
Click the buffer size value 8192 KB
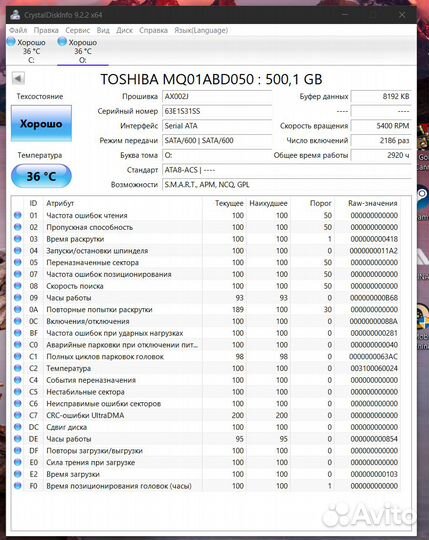point(381,96)
